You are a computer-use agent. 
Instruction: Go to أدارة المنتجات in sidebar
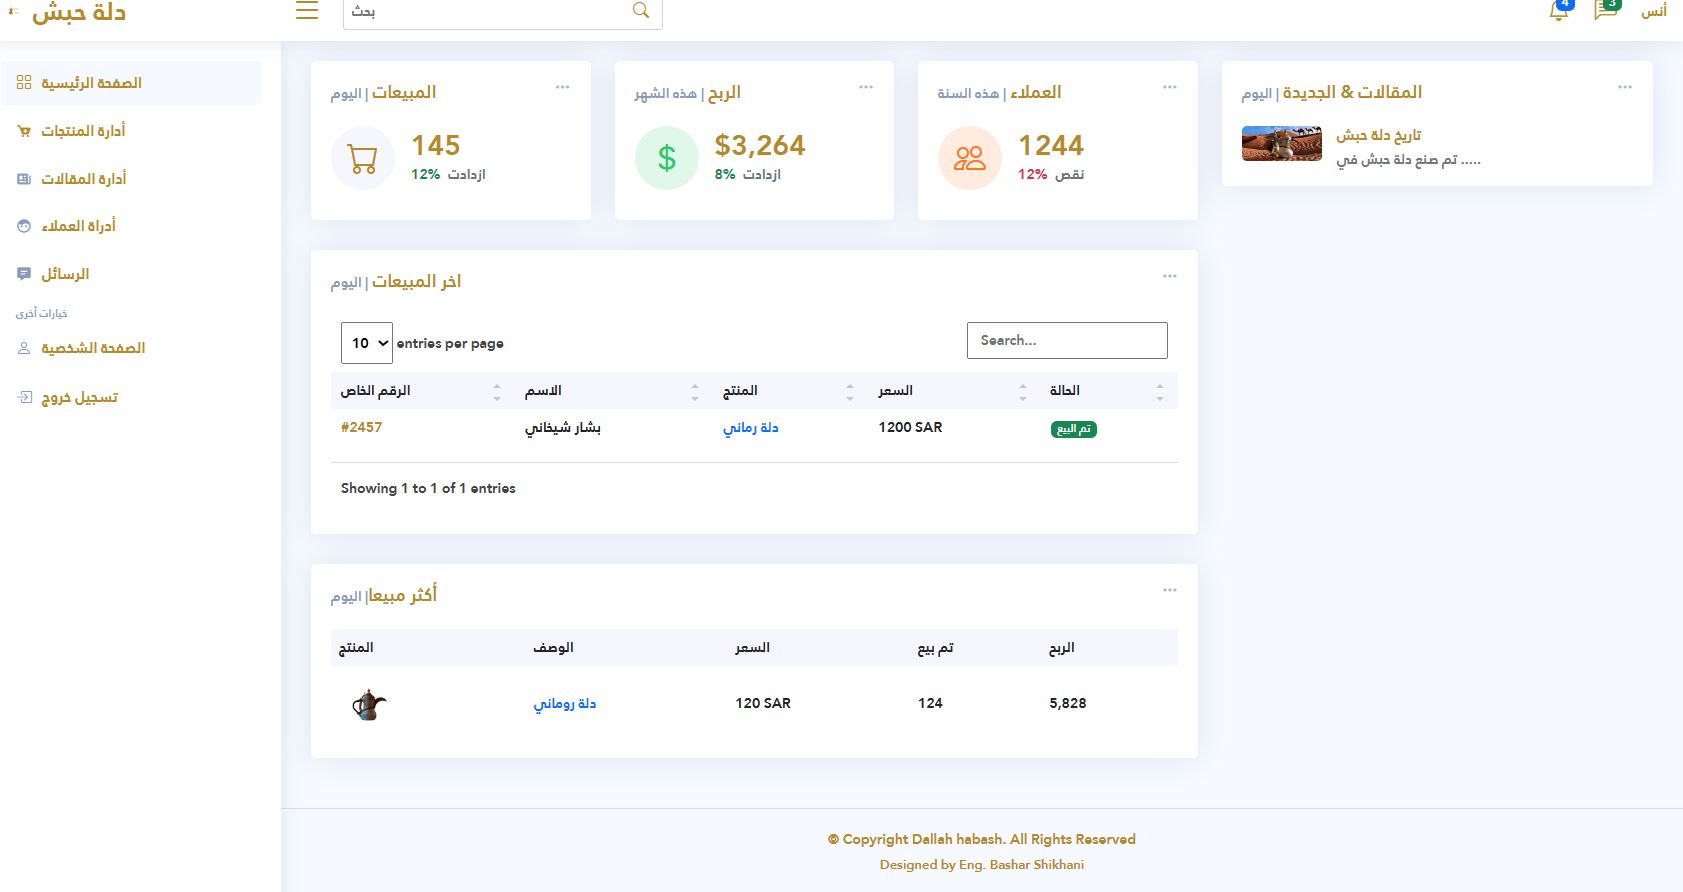pyautogui.click(x=83, y=131)
